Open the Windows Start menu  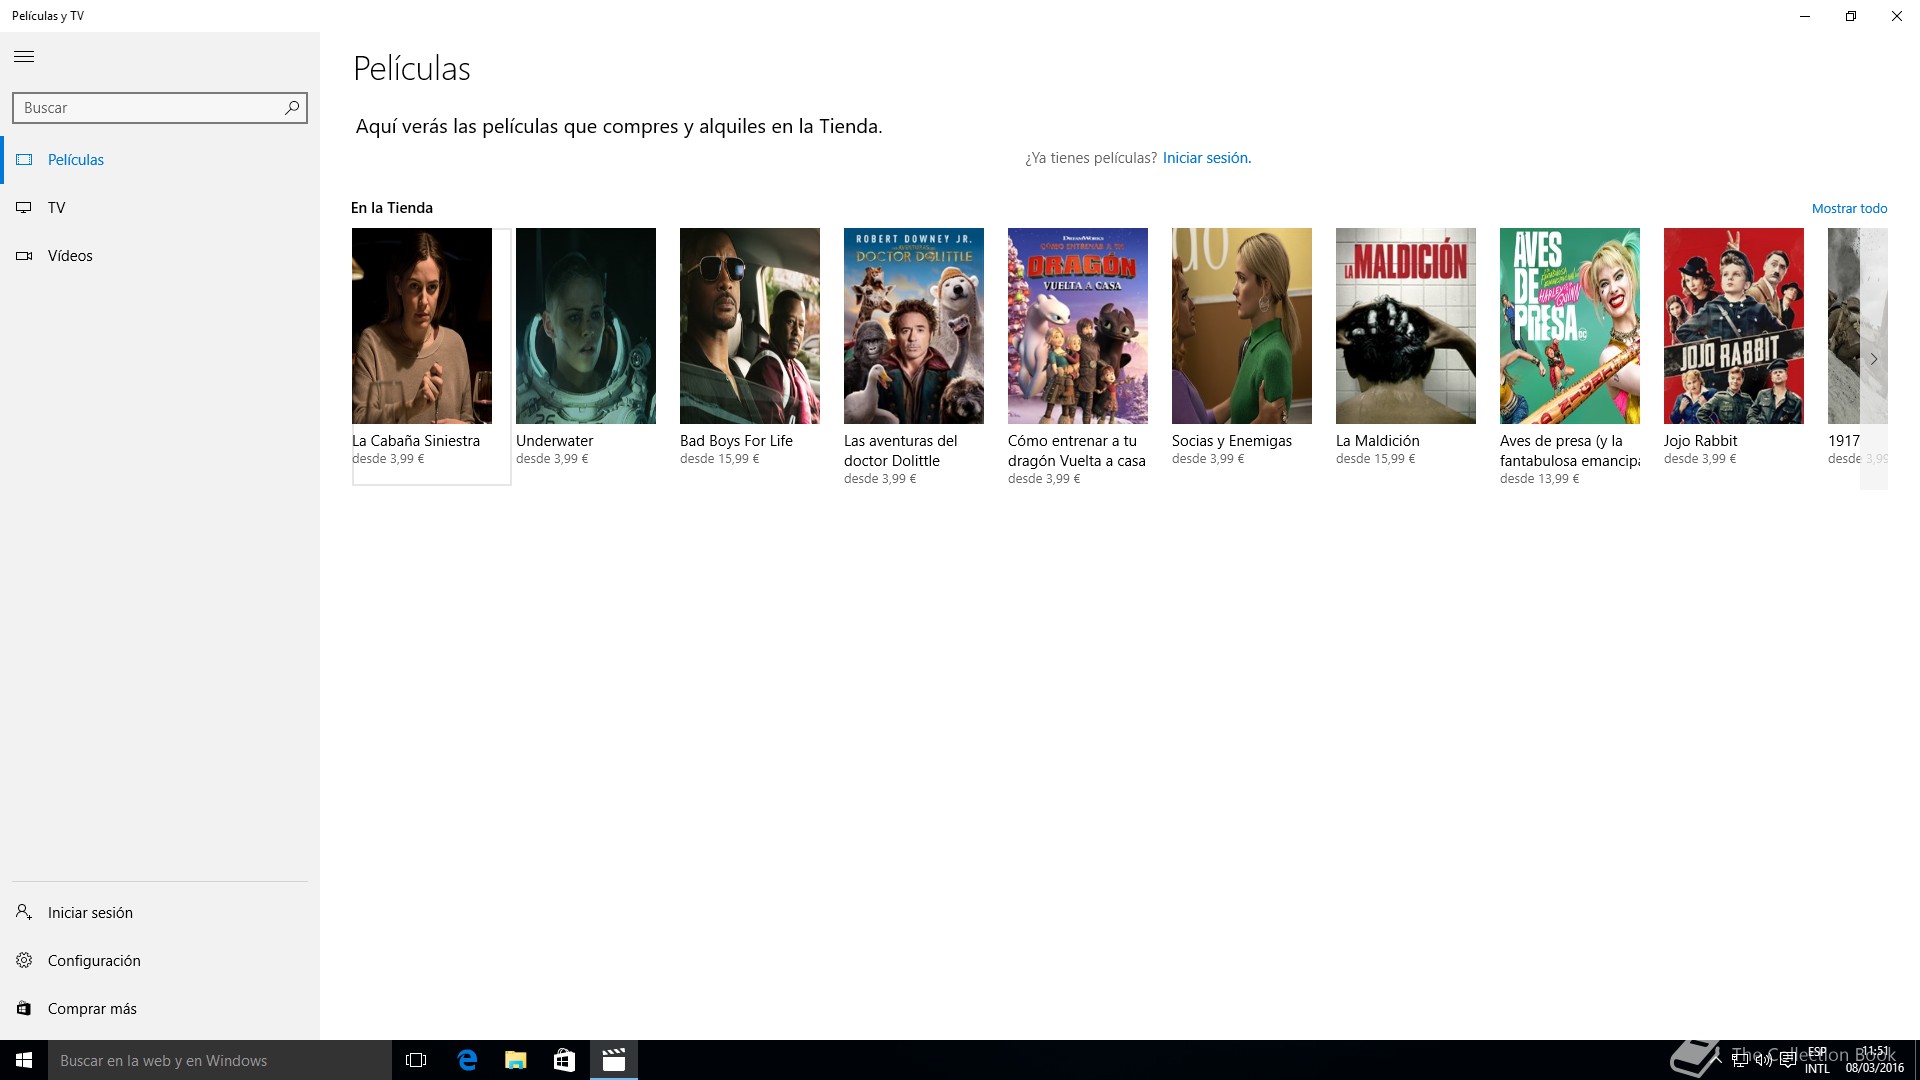click(x=24, y=1060)
